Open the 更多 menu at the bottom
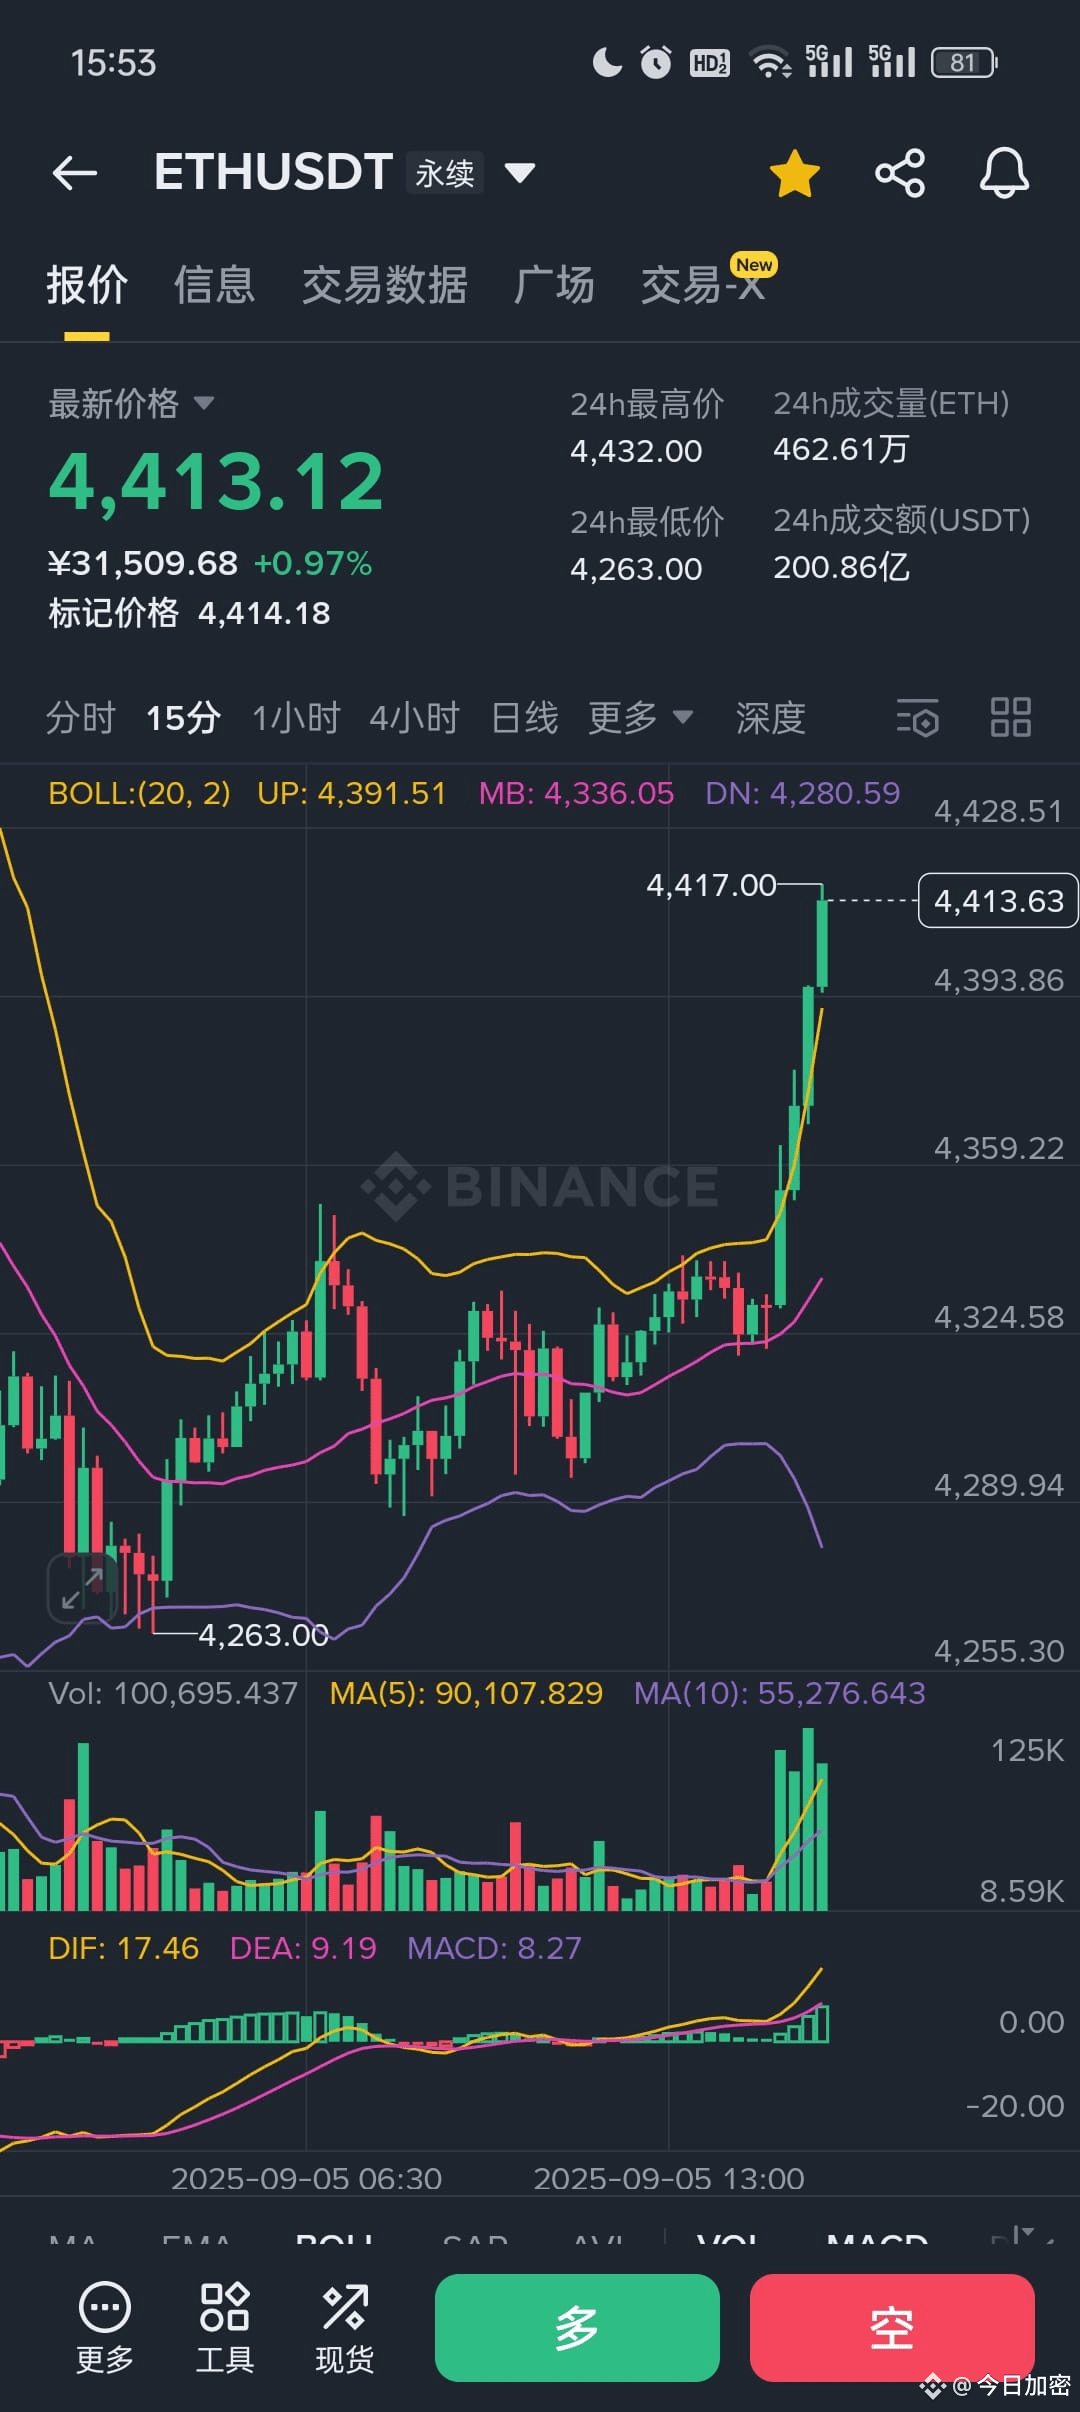 pos(104,2327)
